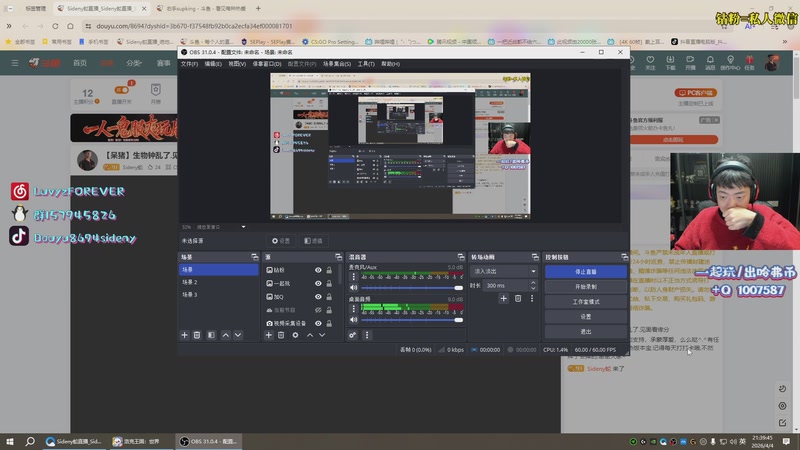Switch to OBS 31.0.4 taskbar button

point(209,441)
